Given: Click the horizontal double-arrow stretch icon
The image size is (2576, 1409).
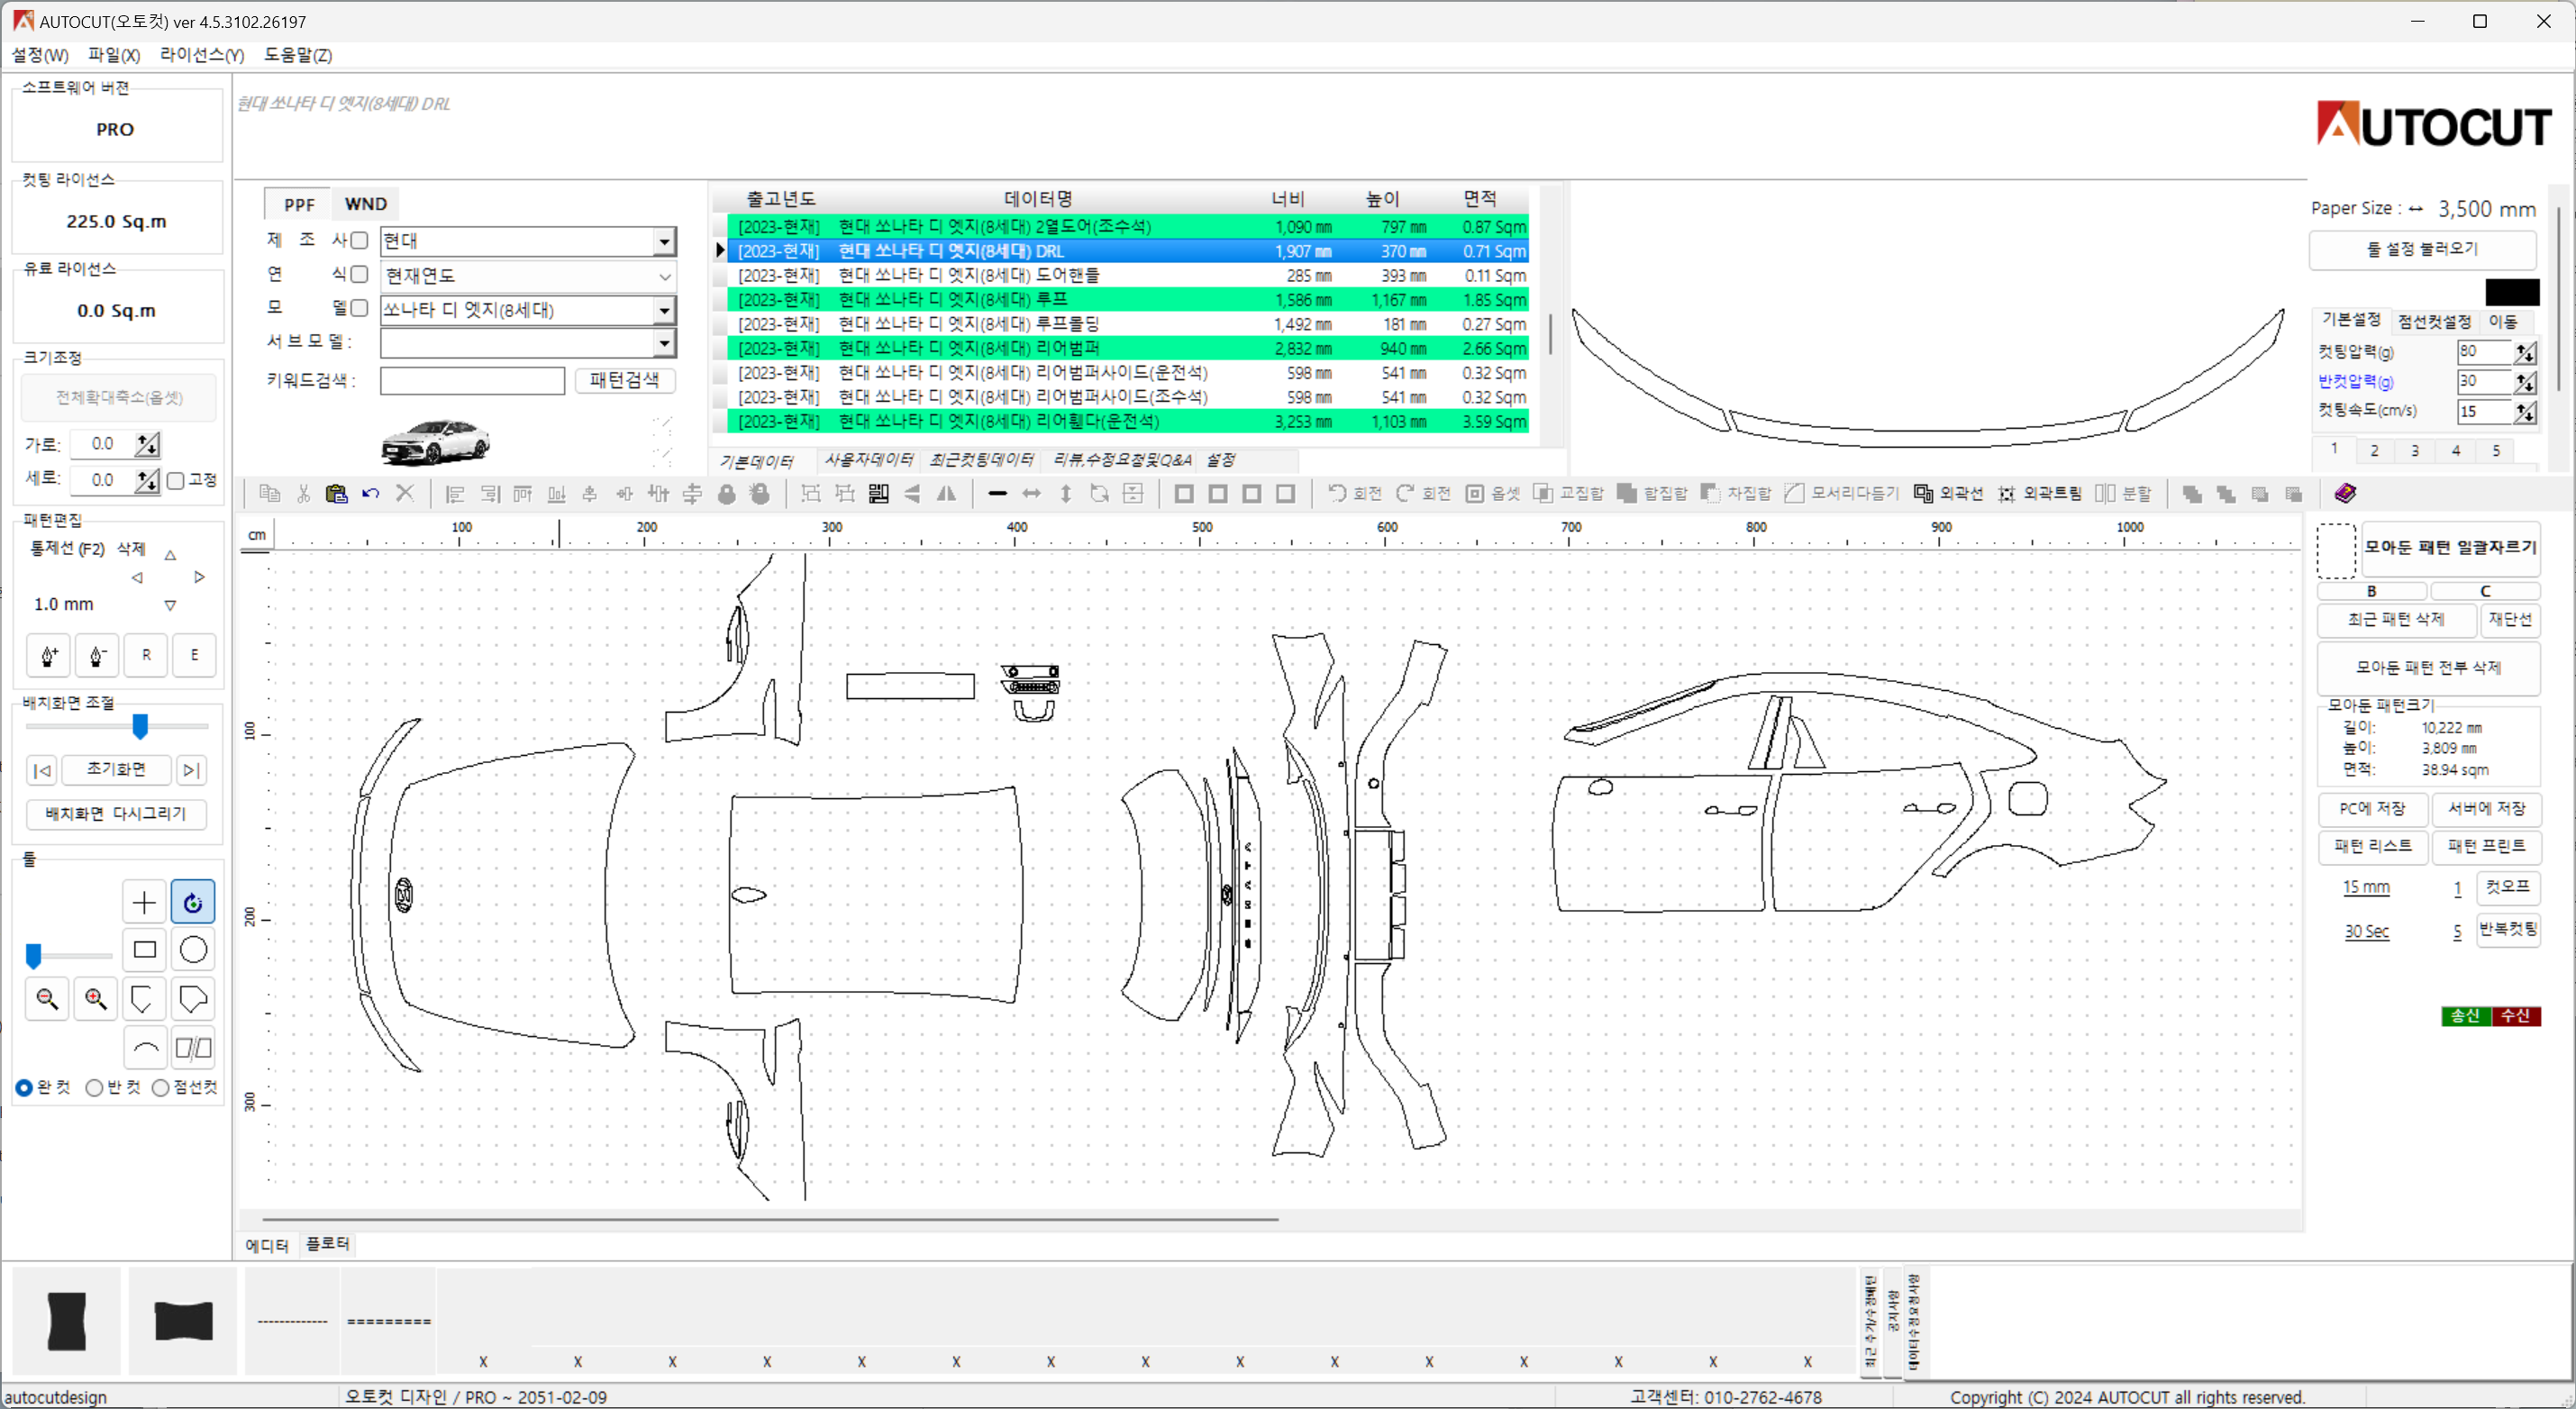Looking at the screenshot, I should pos(1031,493).
